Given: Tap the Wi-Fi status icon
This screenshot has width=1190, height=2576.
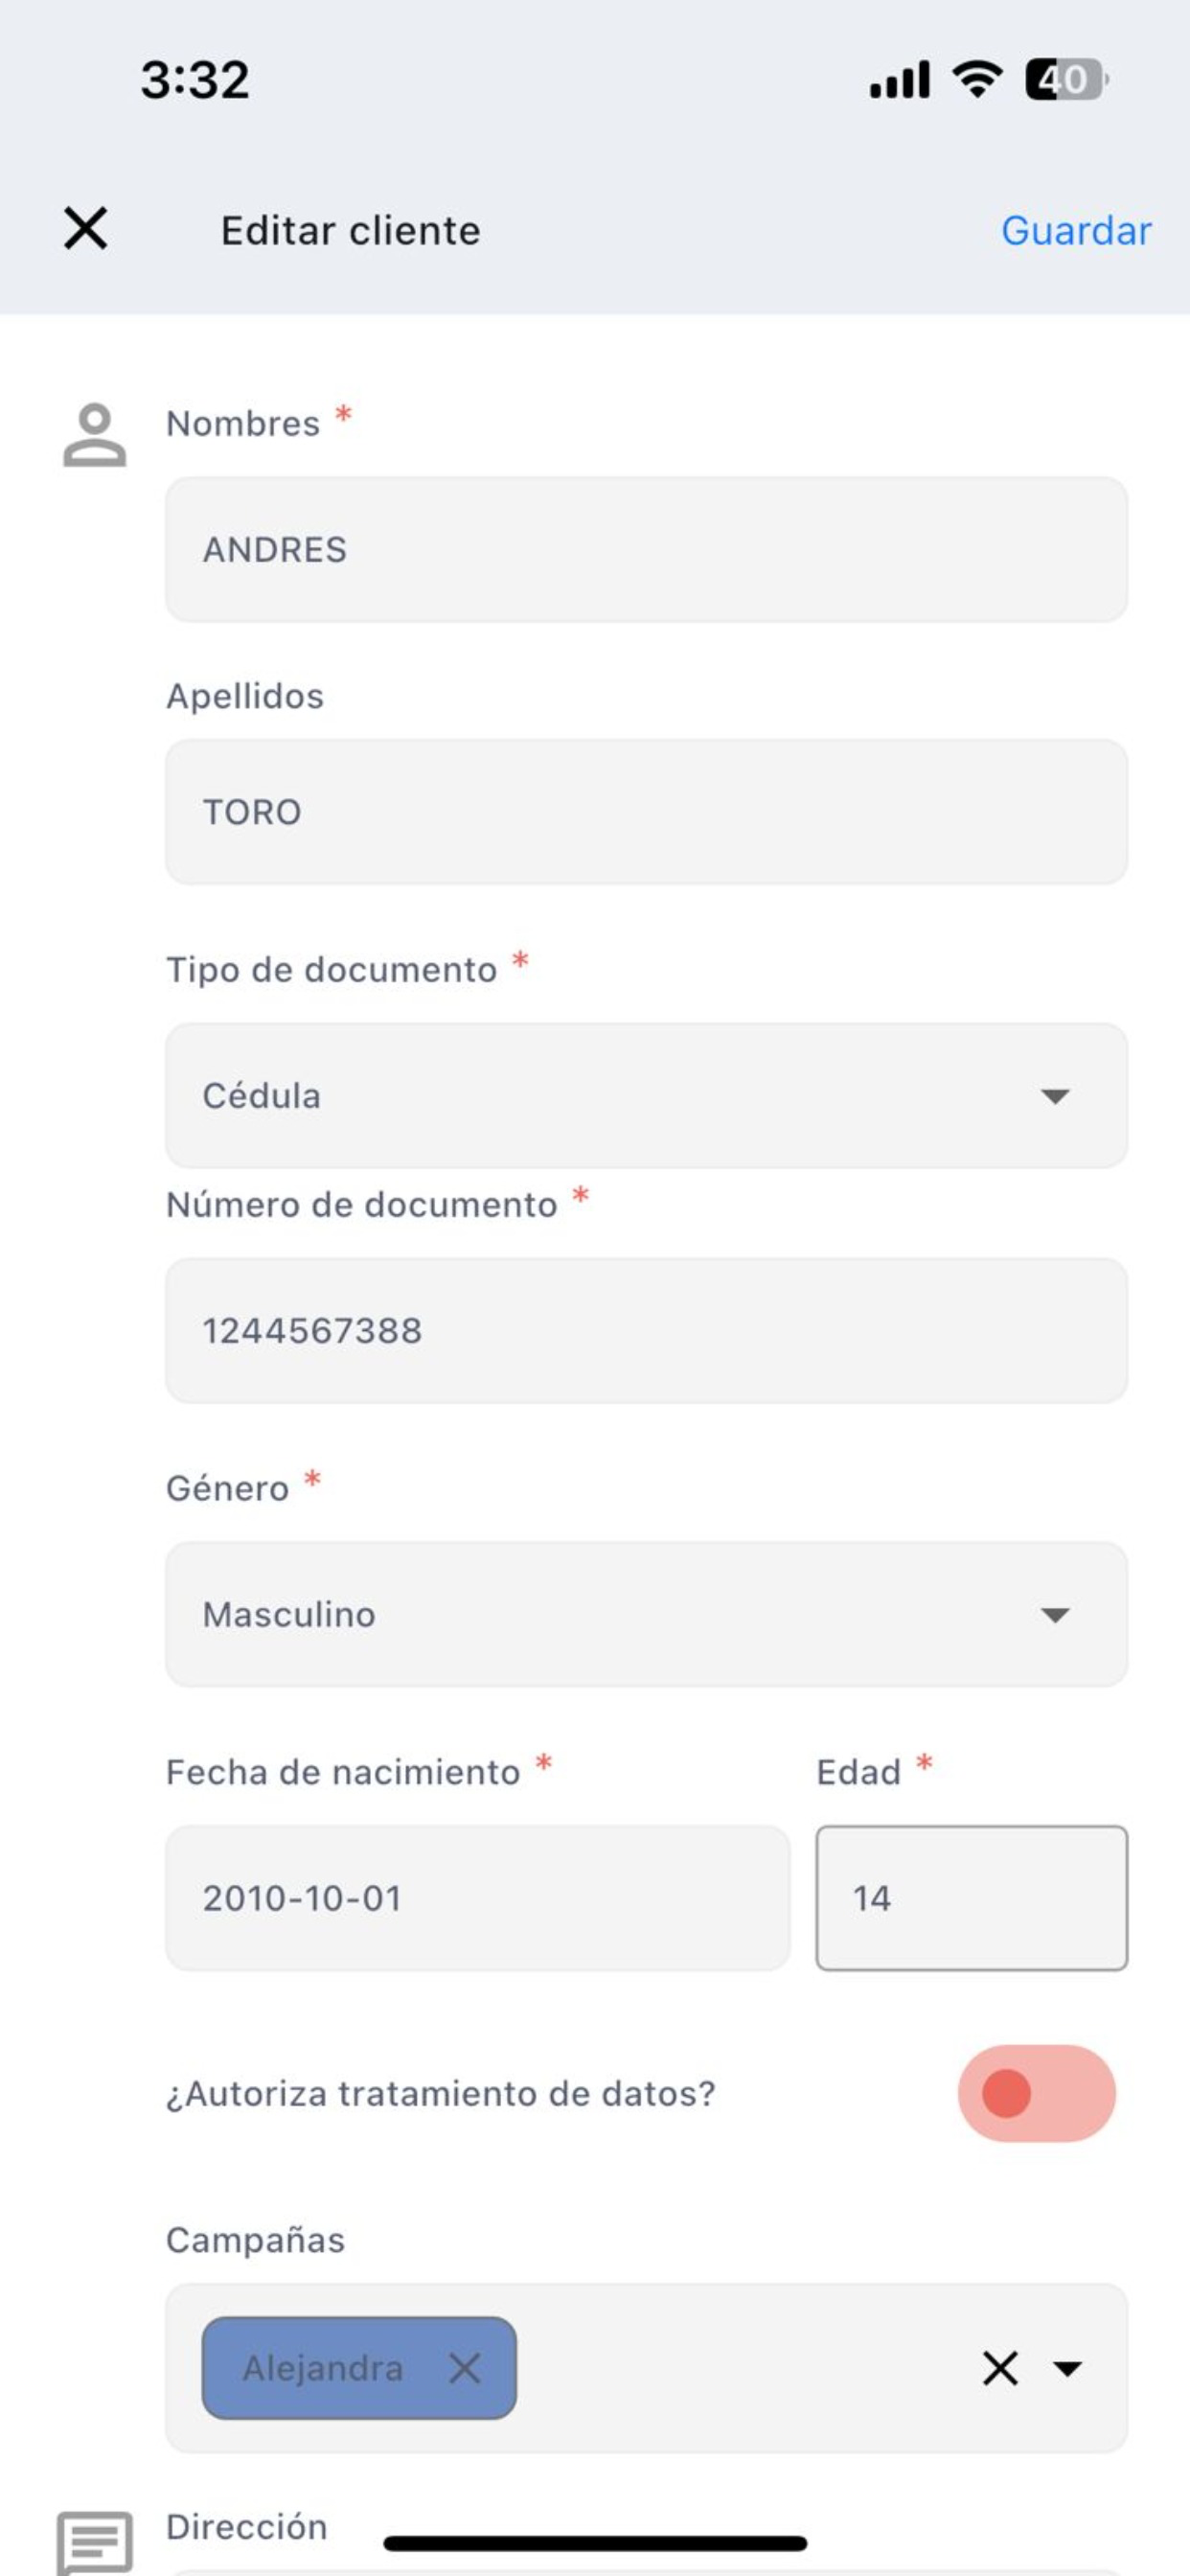Looking at the screenshot, I should coord(977,79).
